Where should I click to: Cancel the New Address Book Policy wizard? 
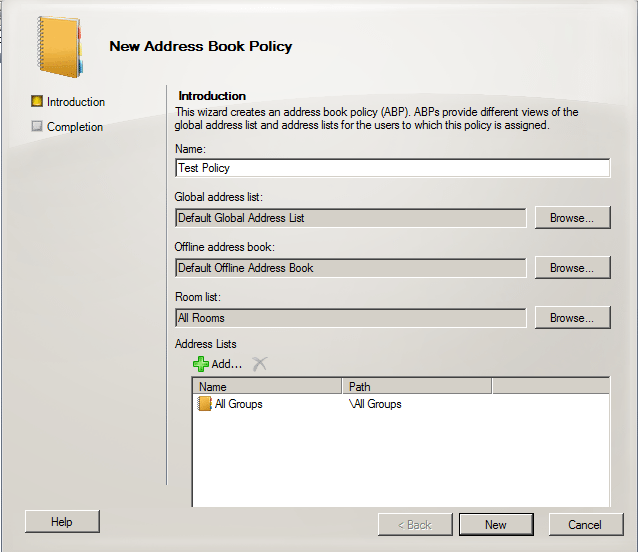pyautogui.click(x=586, y=525)
